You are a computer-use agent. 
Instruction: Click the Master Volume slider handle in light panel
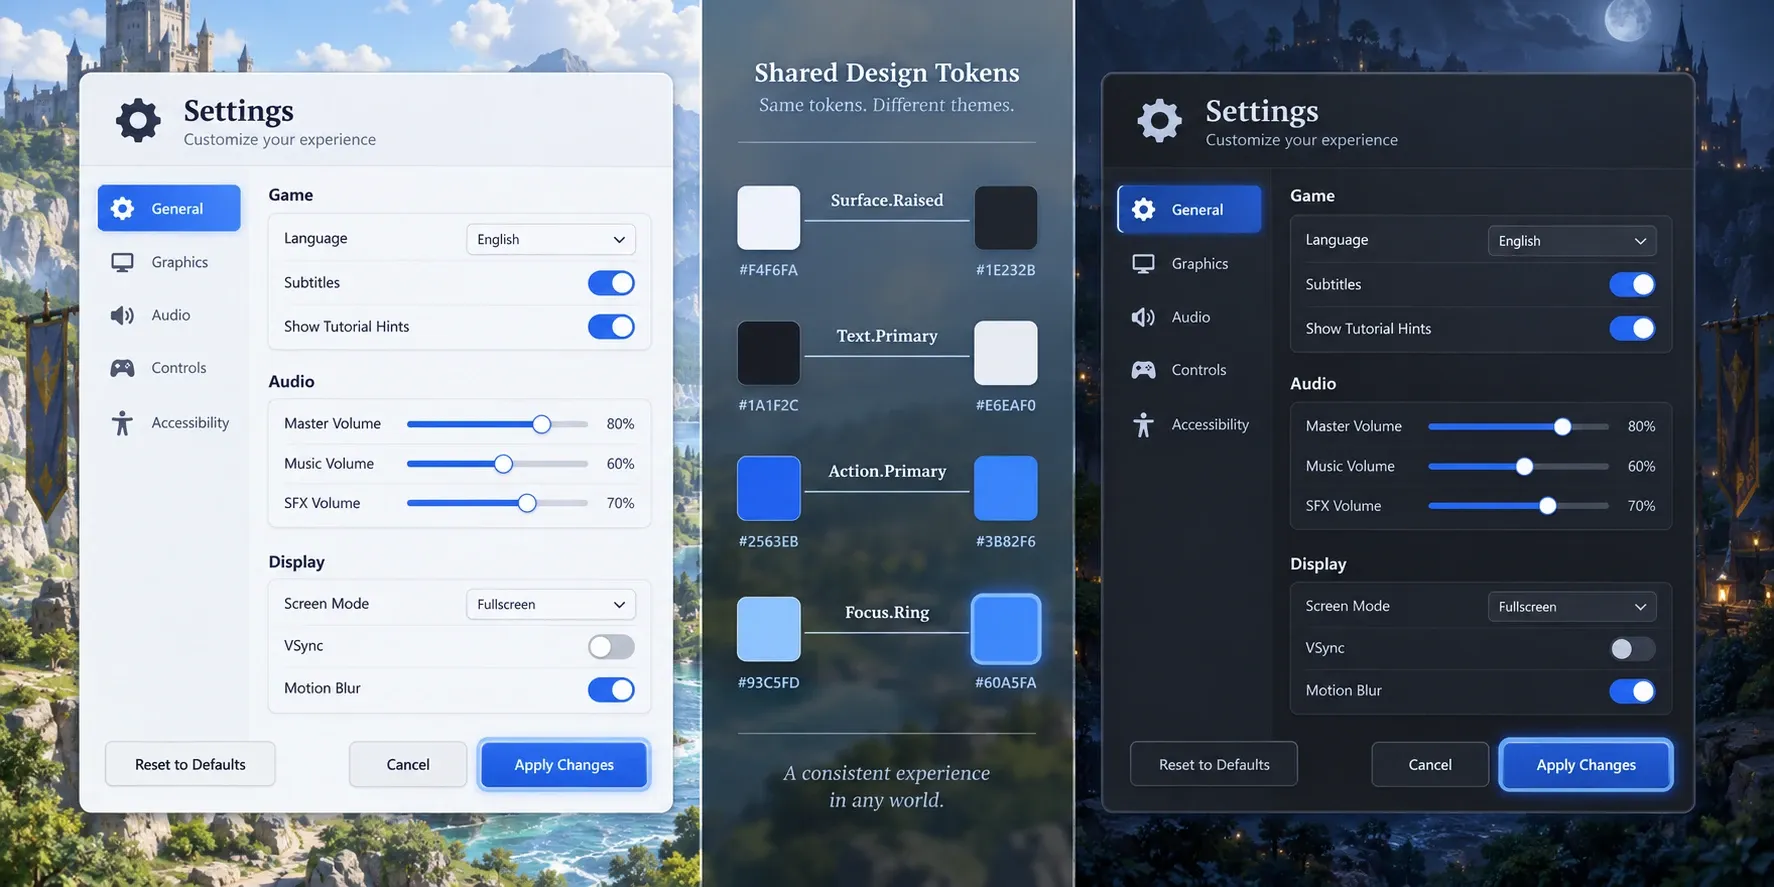click(541, 424)
